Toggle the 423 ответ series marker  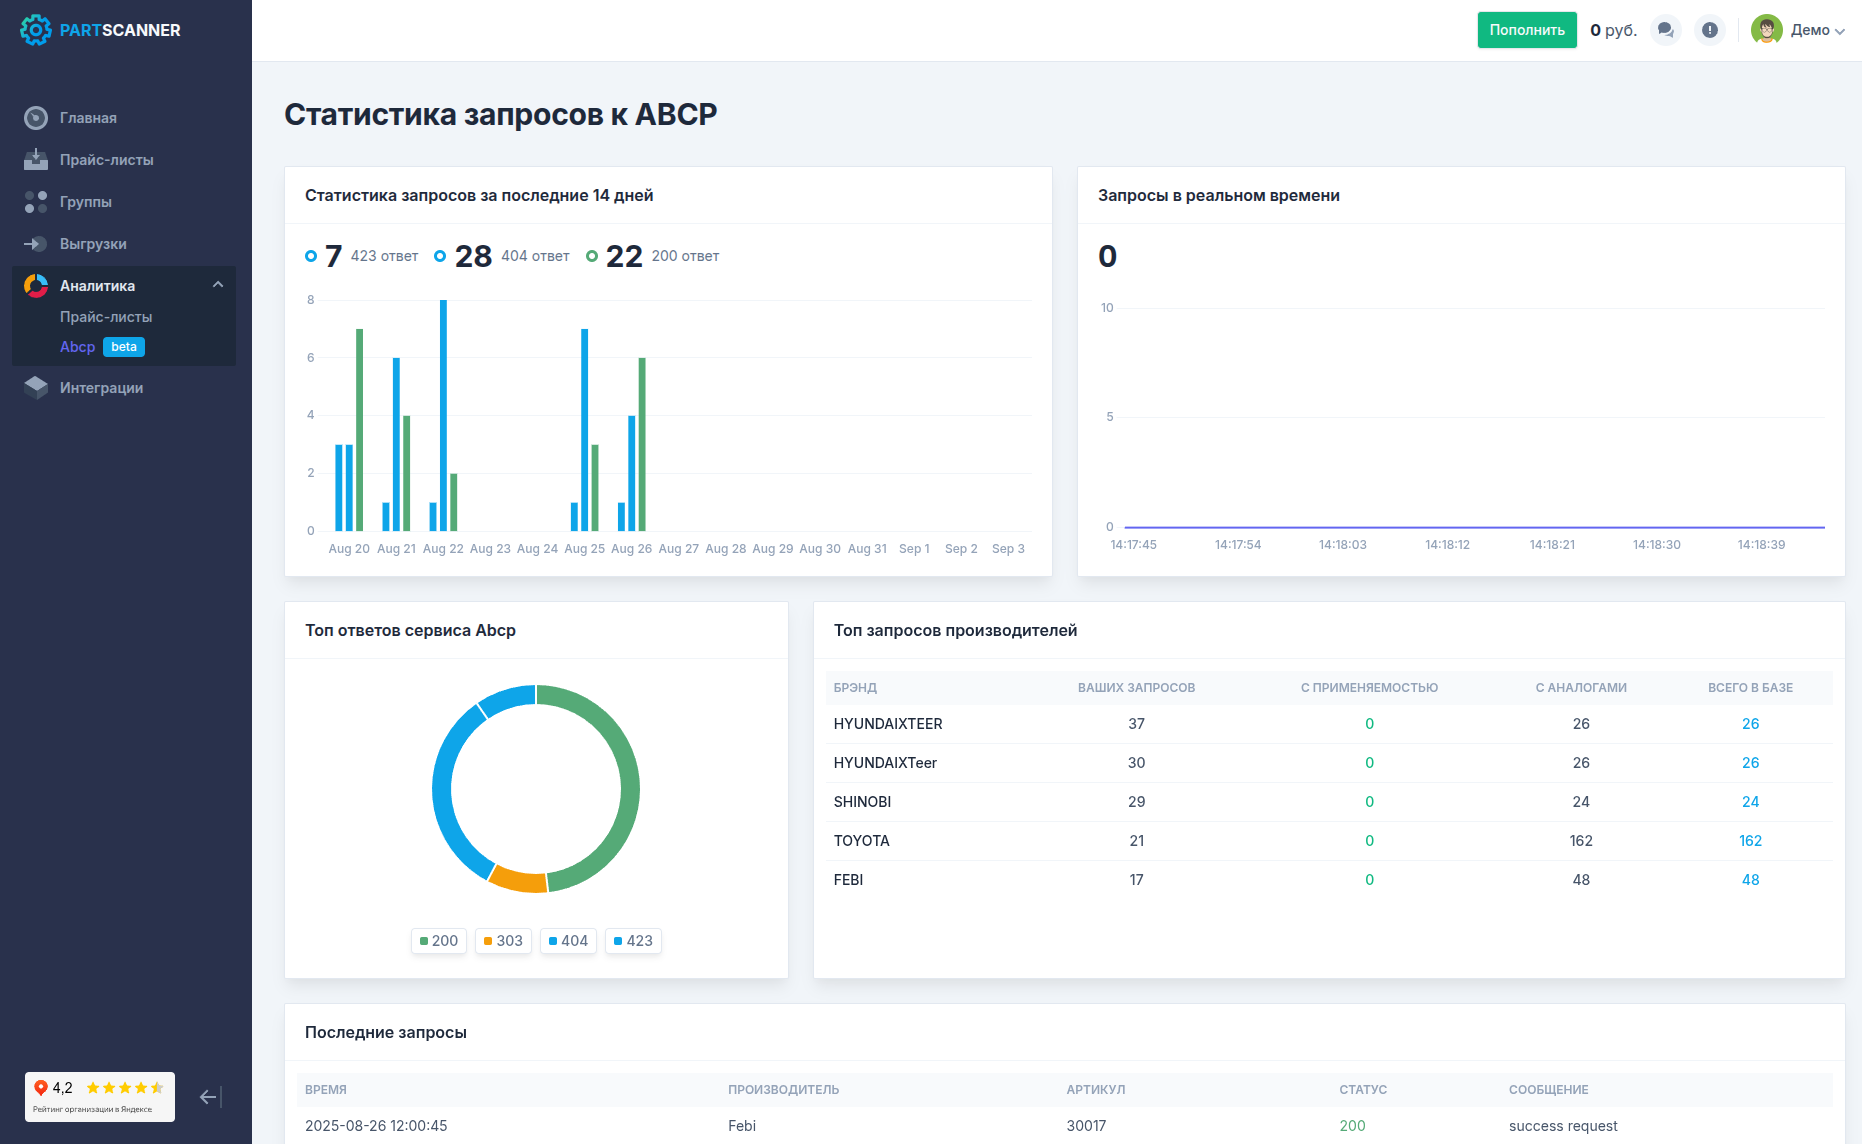click(311, 256)
